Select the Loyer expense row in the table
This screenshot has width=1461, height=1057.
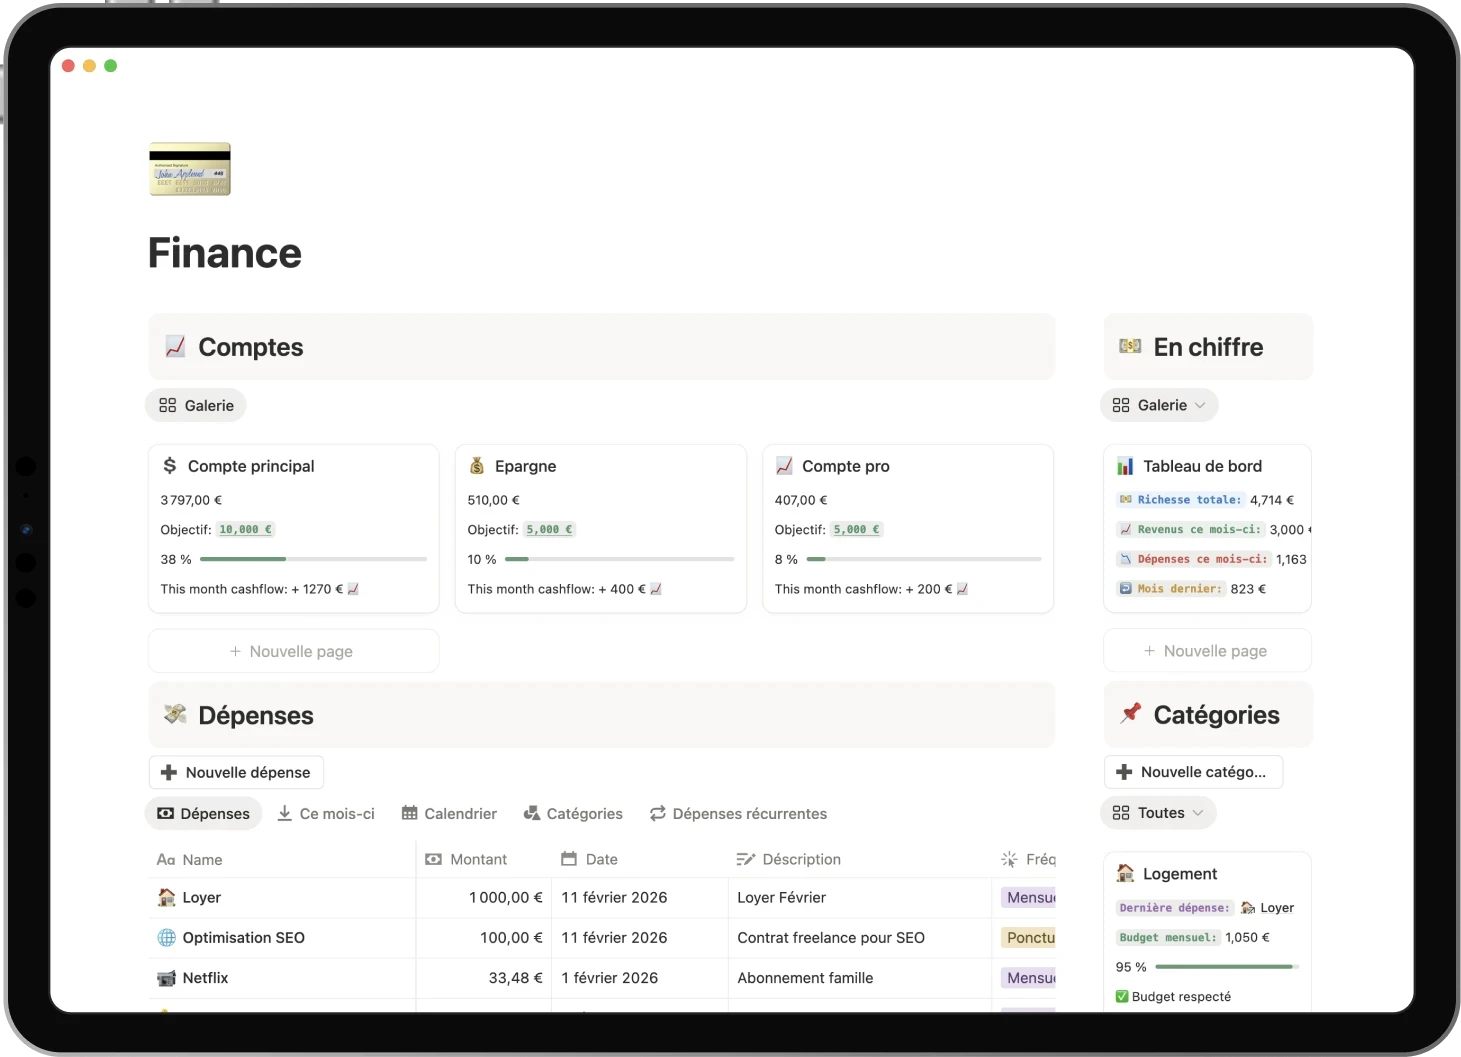[x=201, y=897]
